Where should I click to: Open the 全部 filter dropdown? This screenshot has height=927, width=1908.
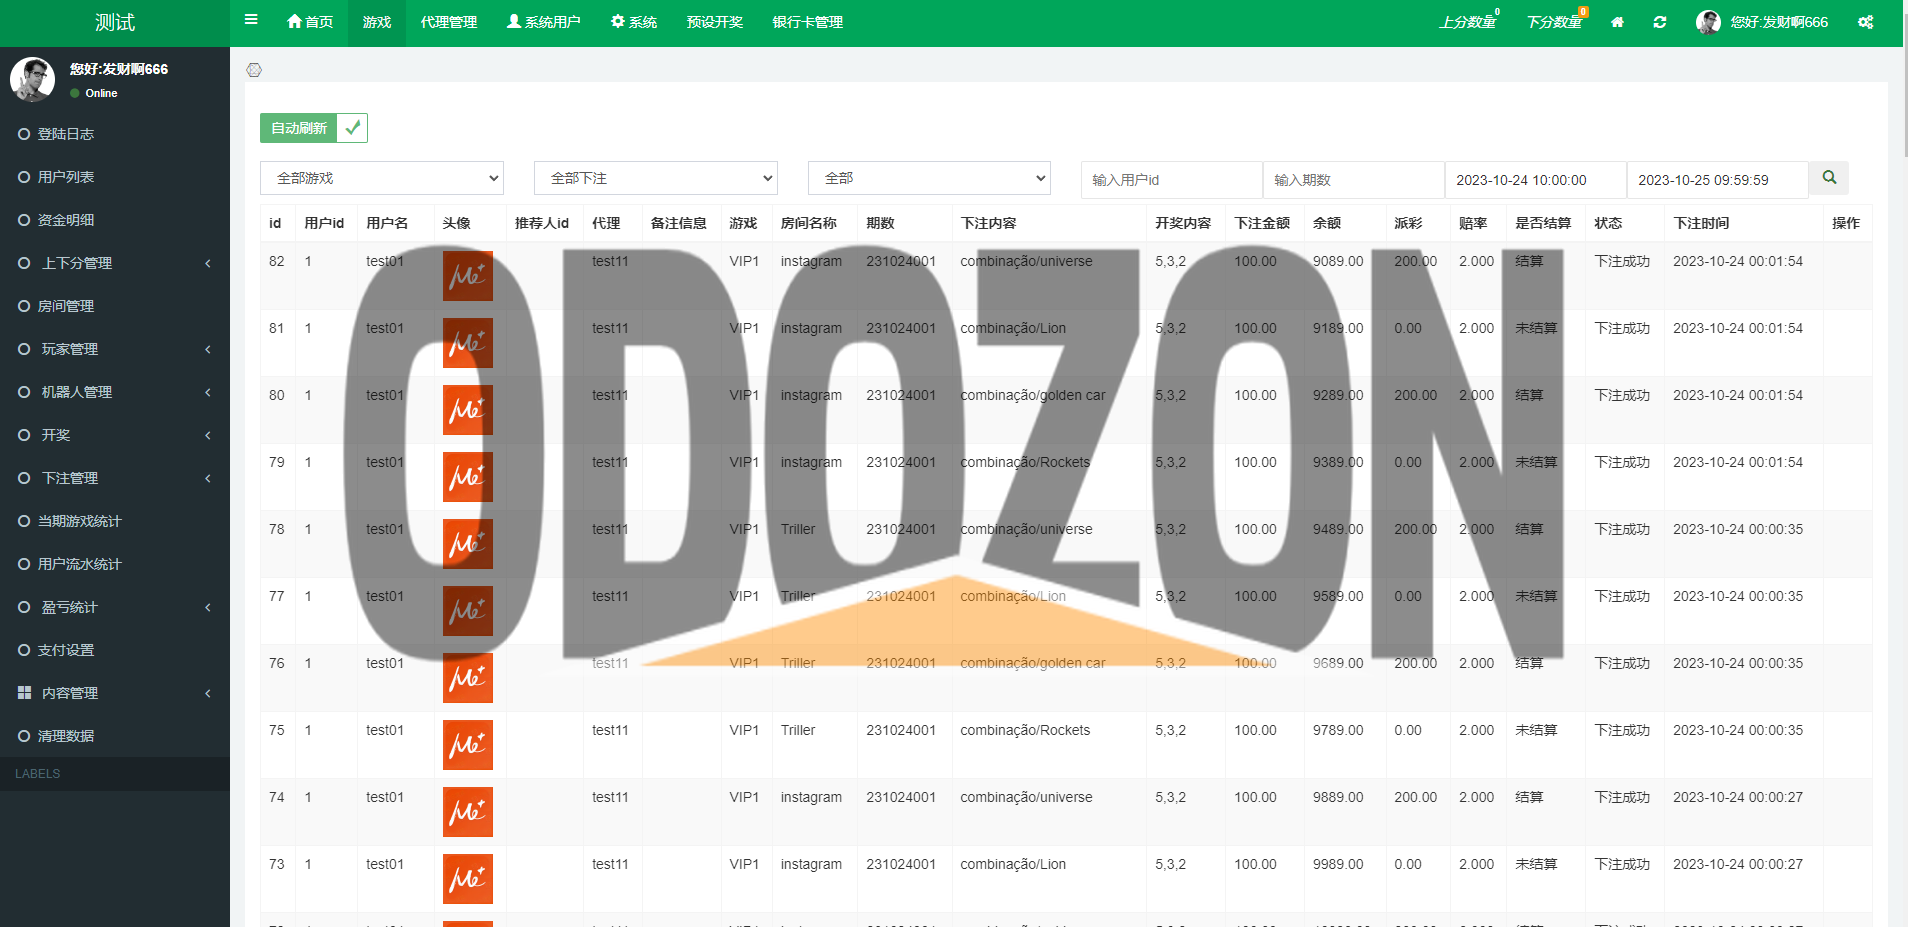[x=929, y=178]
